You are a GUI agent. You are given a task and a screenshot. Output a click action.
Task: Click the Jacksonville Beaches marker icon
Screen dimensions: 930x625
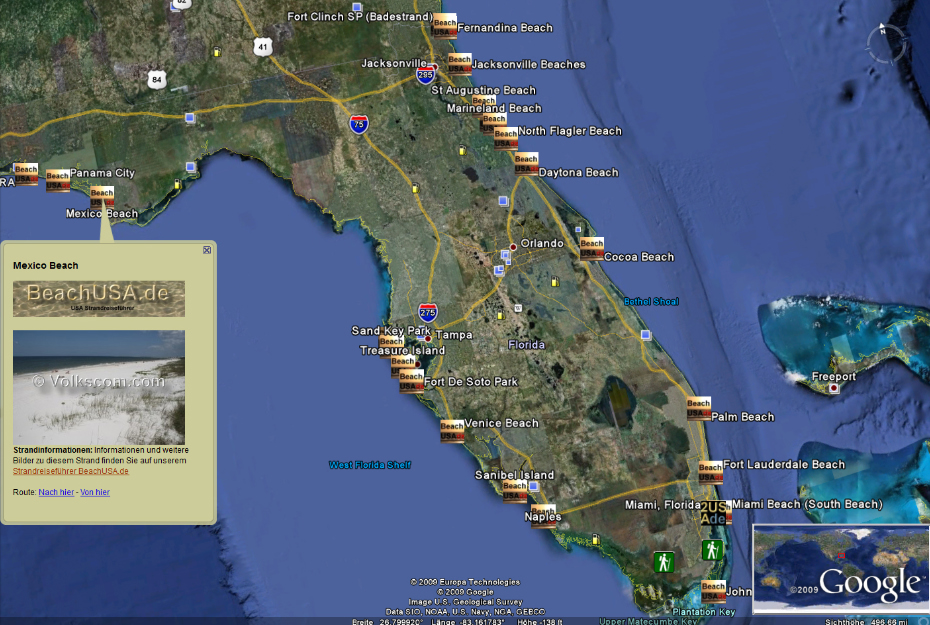point(460,63)
